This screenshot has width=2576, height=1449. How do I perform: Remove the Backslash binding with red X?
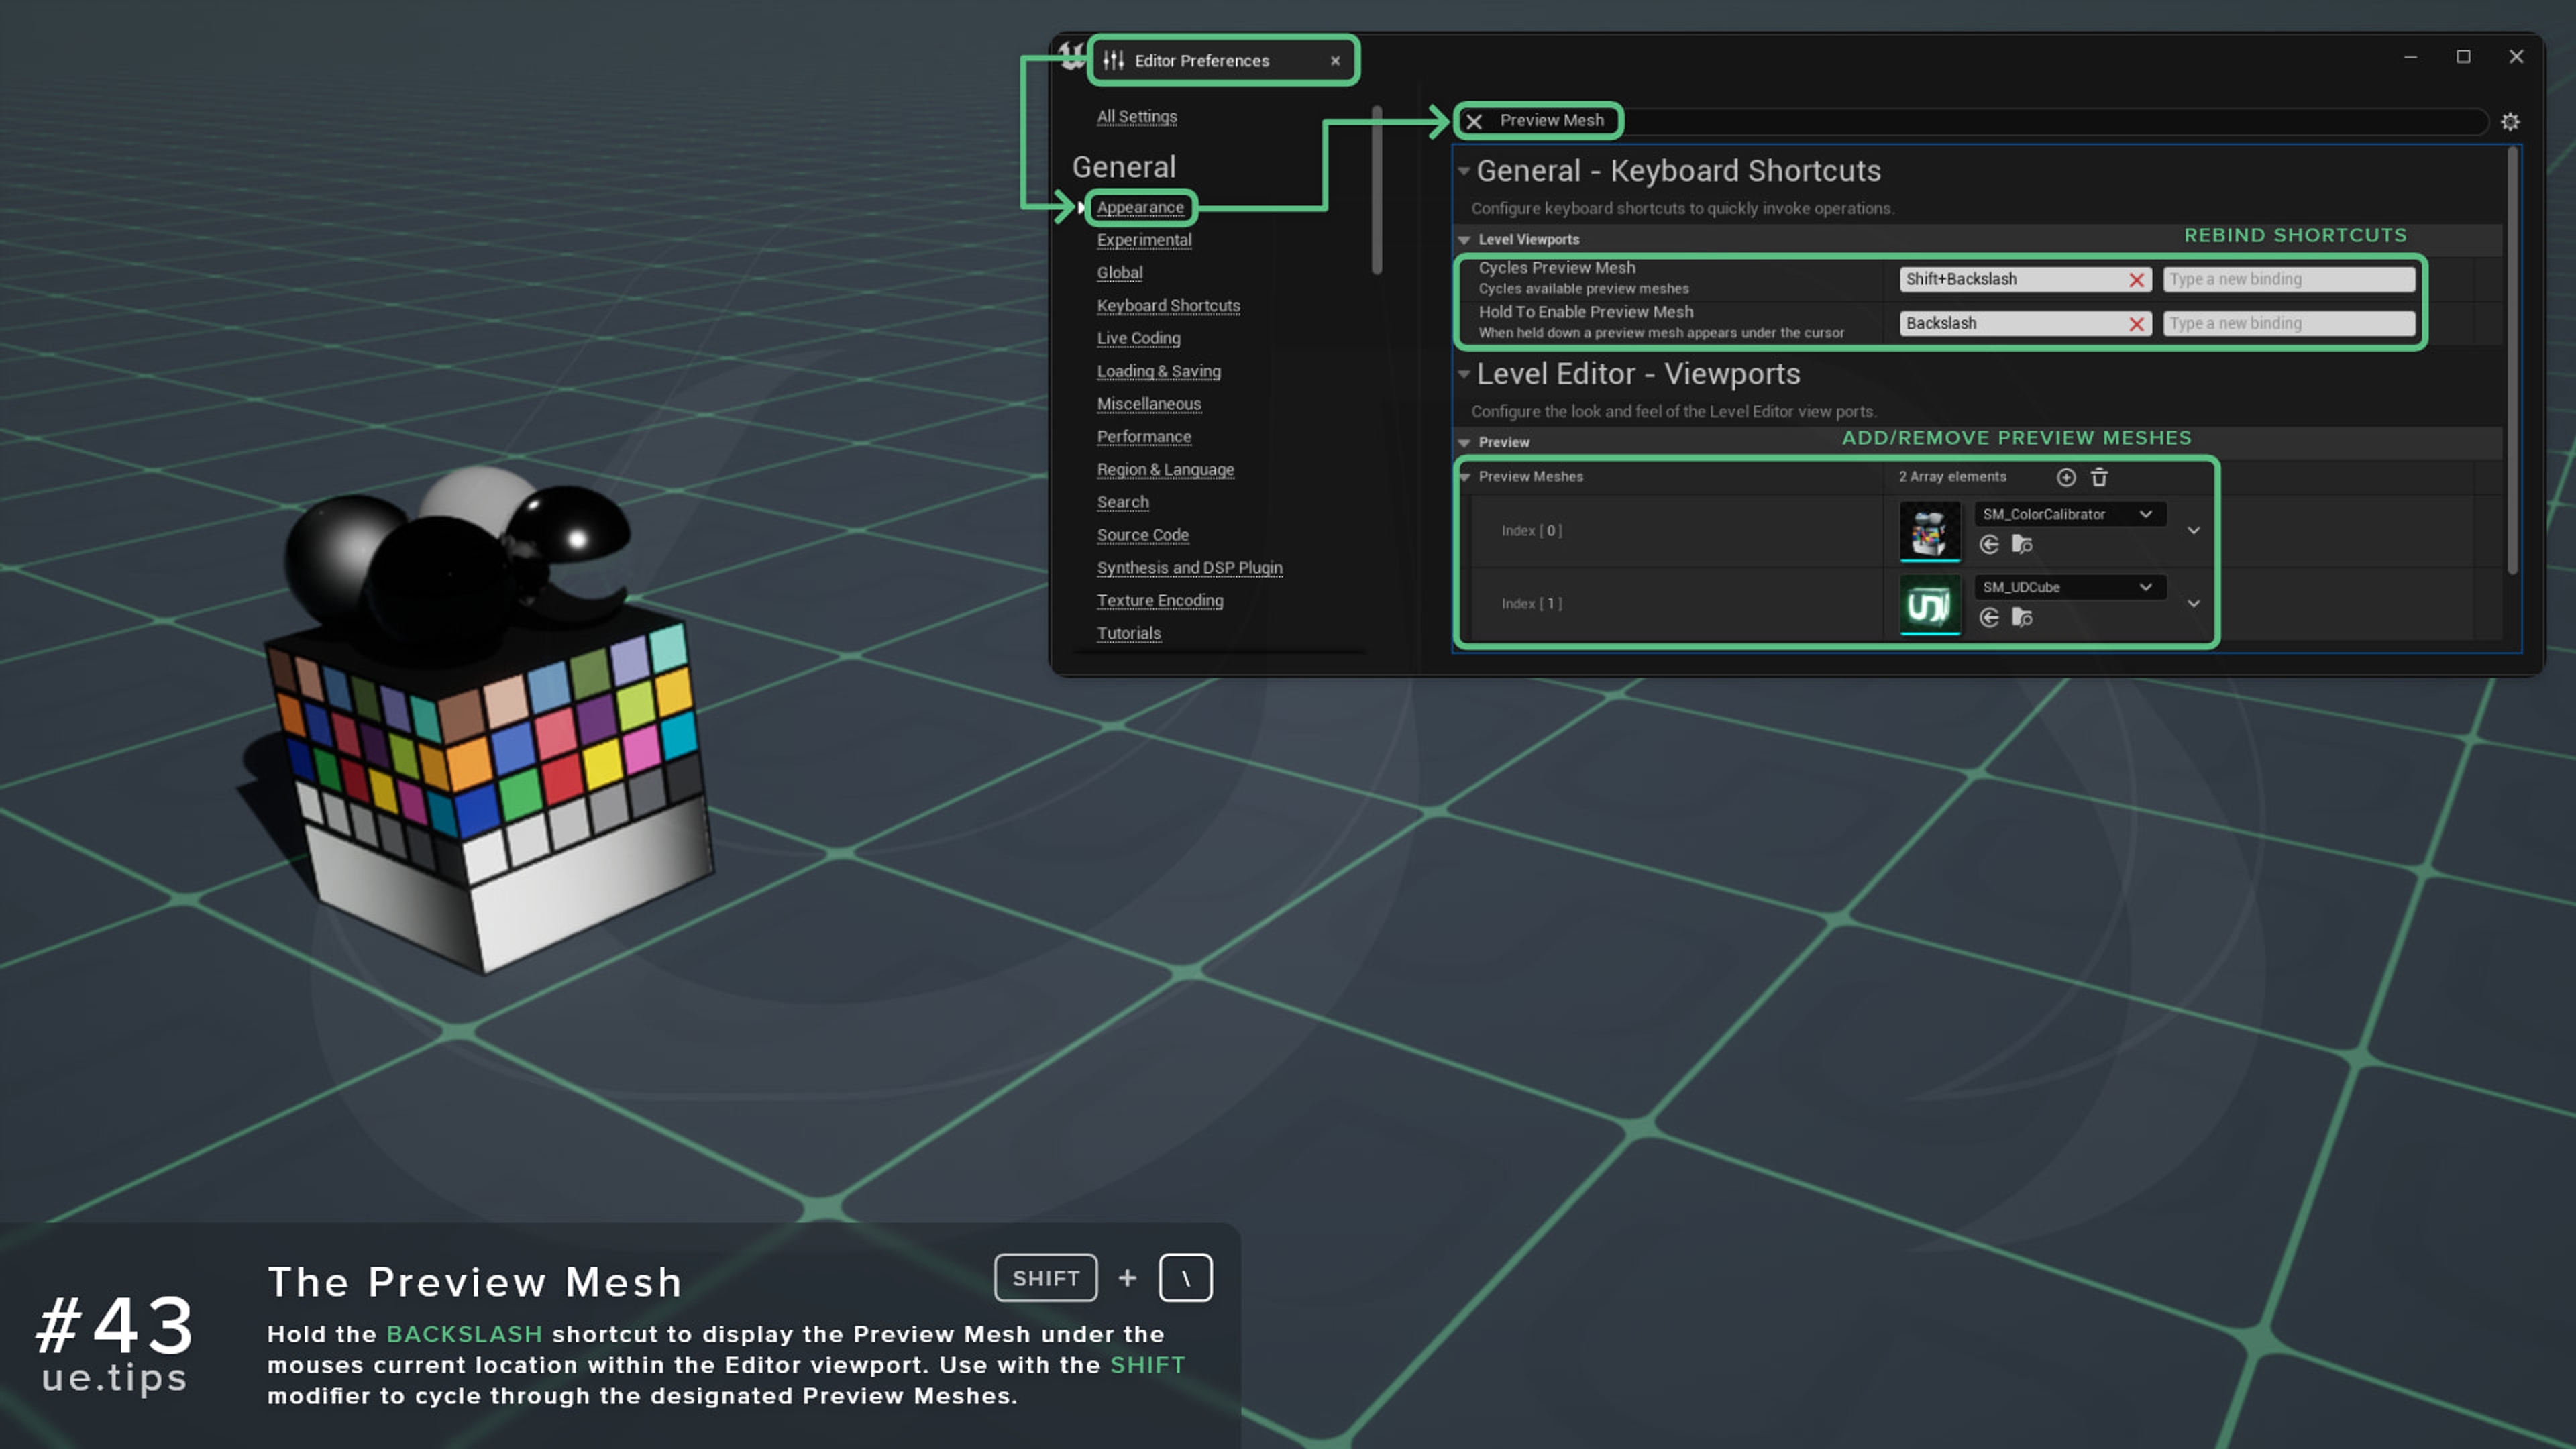point(2136,324)
